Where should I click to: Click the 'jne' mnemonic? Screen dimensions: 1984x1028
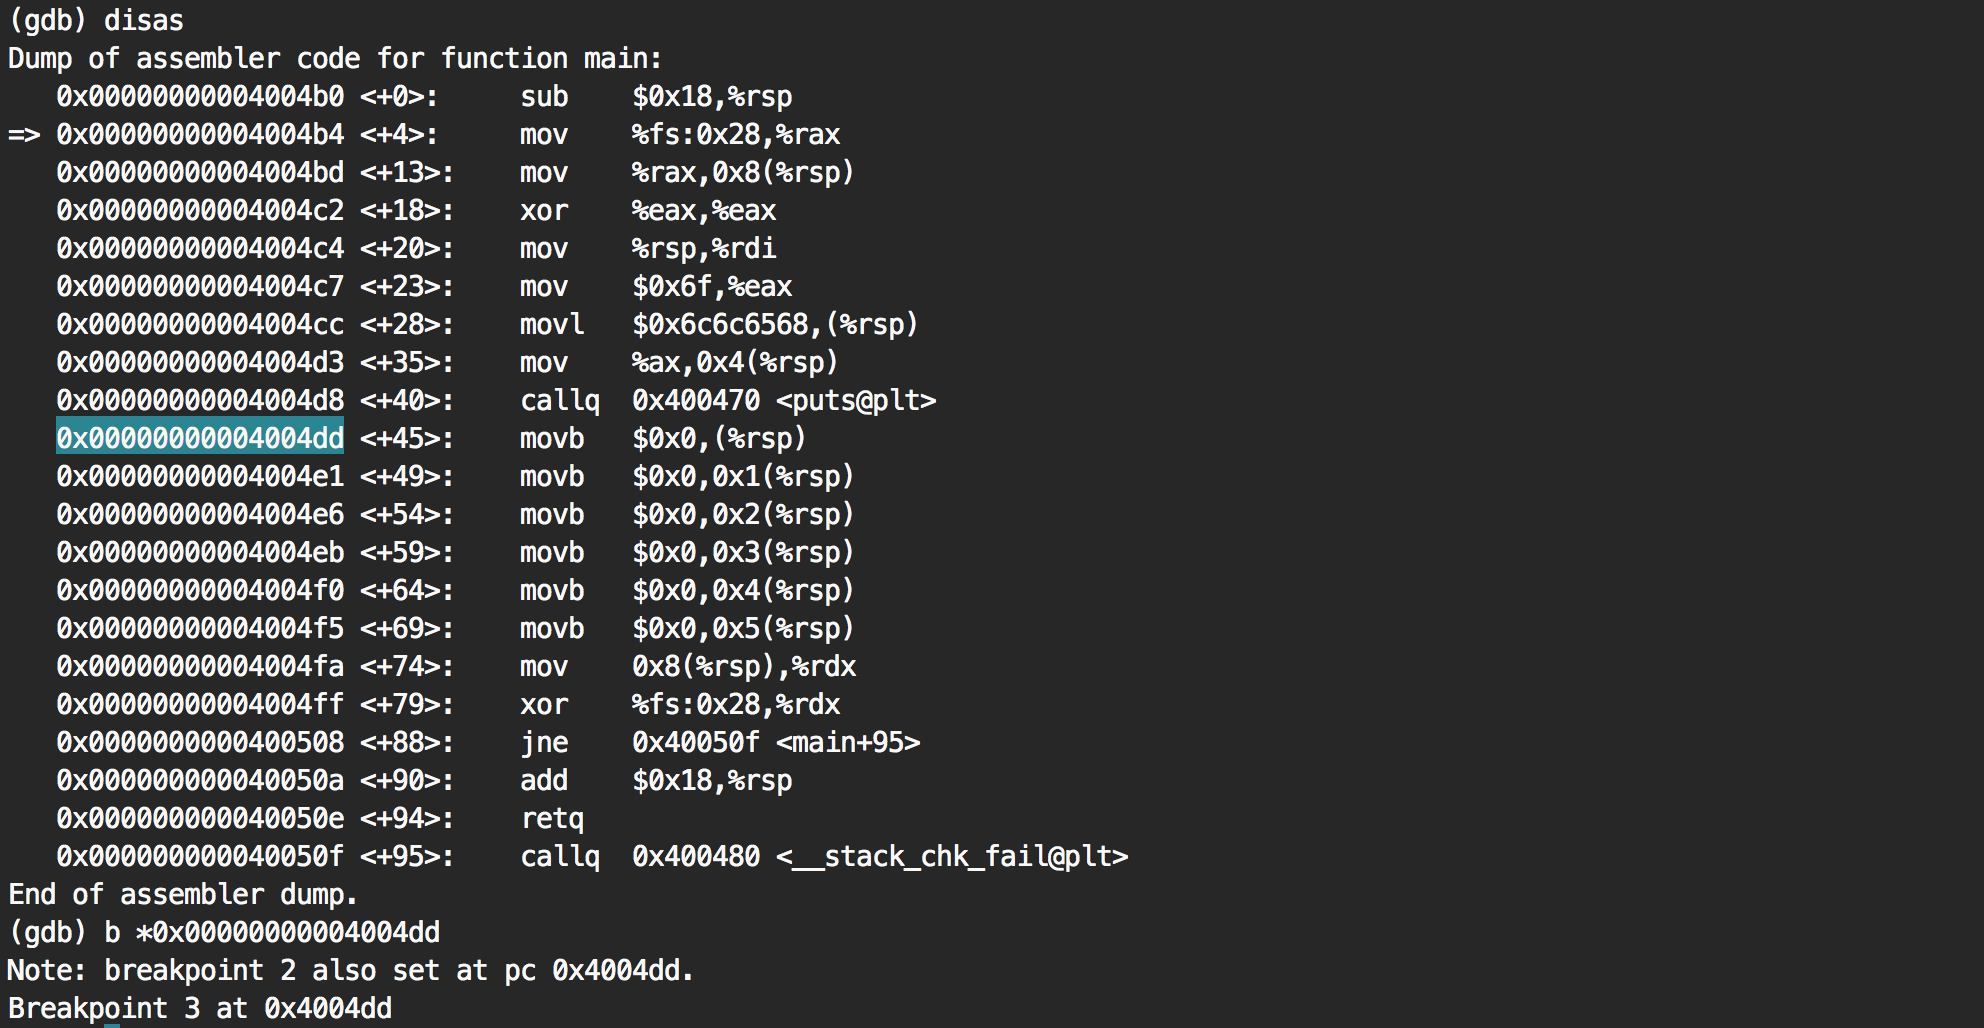click(544, 742)
